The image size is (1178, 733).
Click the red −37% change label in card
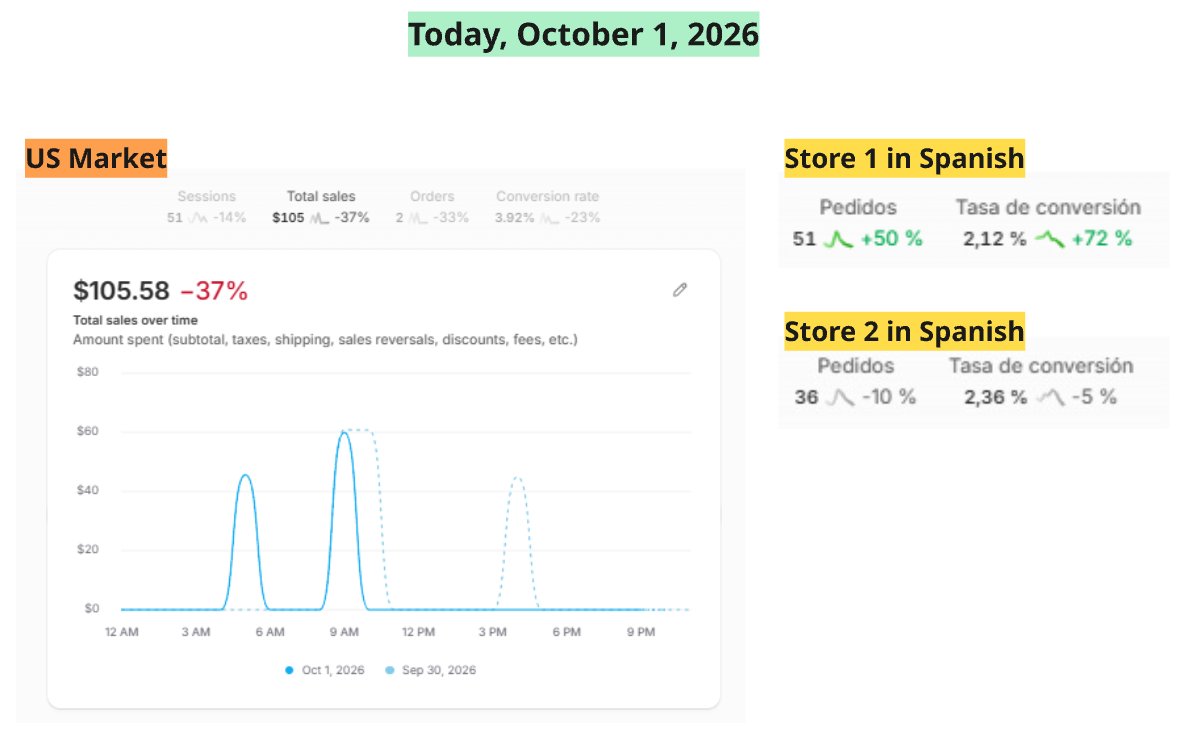(x=214, y=291)
